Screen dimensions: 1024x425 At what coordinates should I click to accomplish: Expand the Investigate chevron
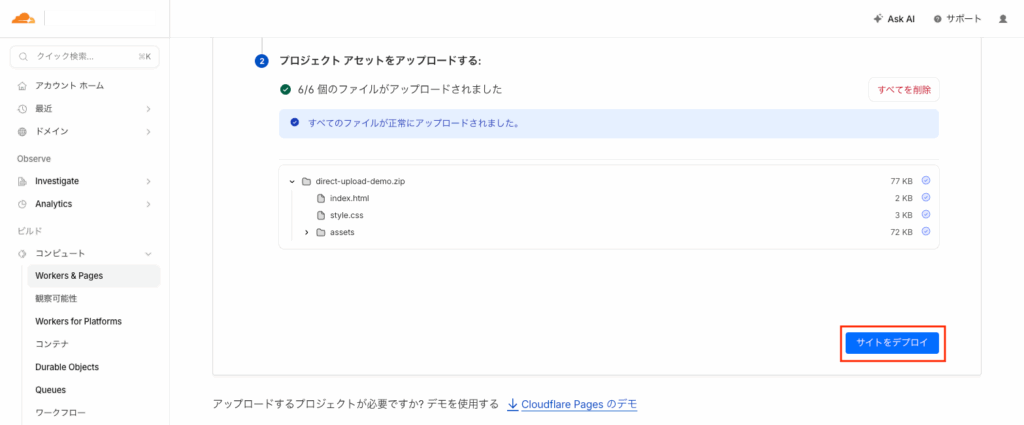click(148, 181)
